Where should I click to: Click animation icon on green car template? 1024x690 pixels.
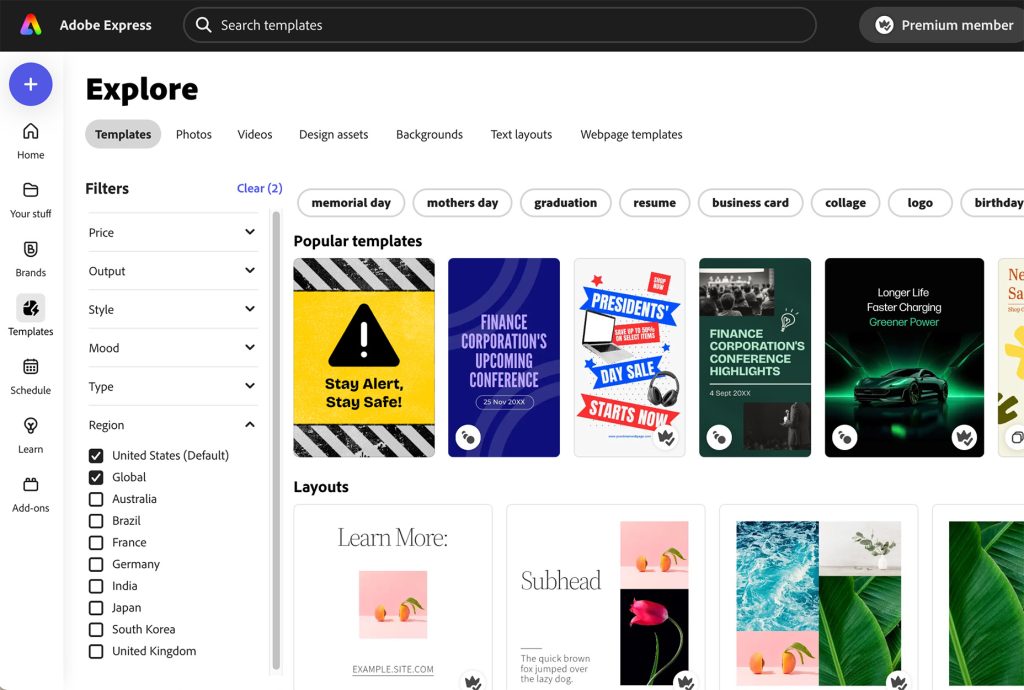point(844,437)
